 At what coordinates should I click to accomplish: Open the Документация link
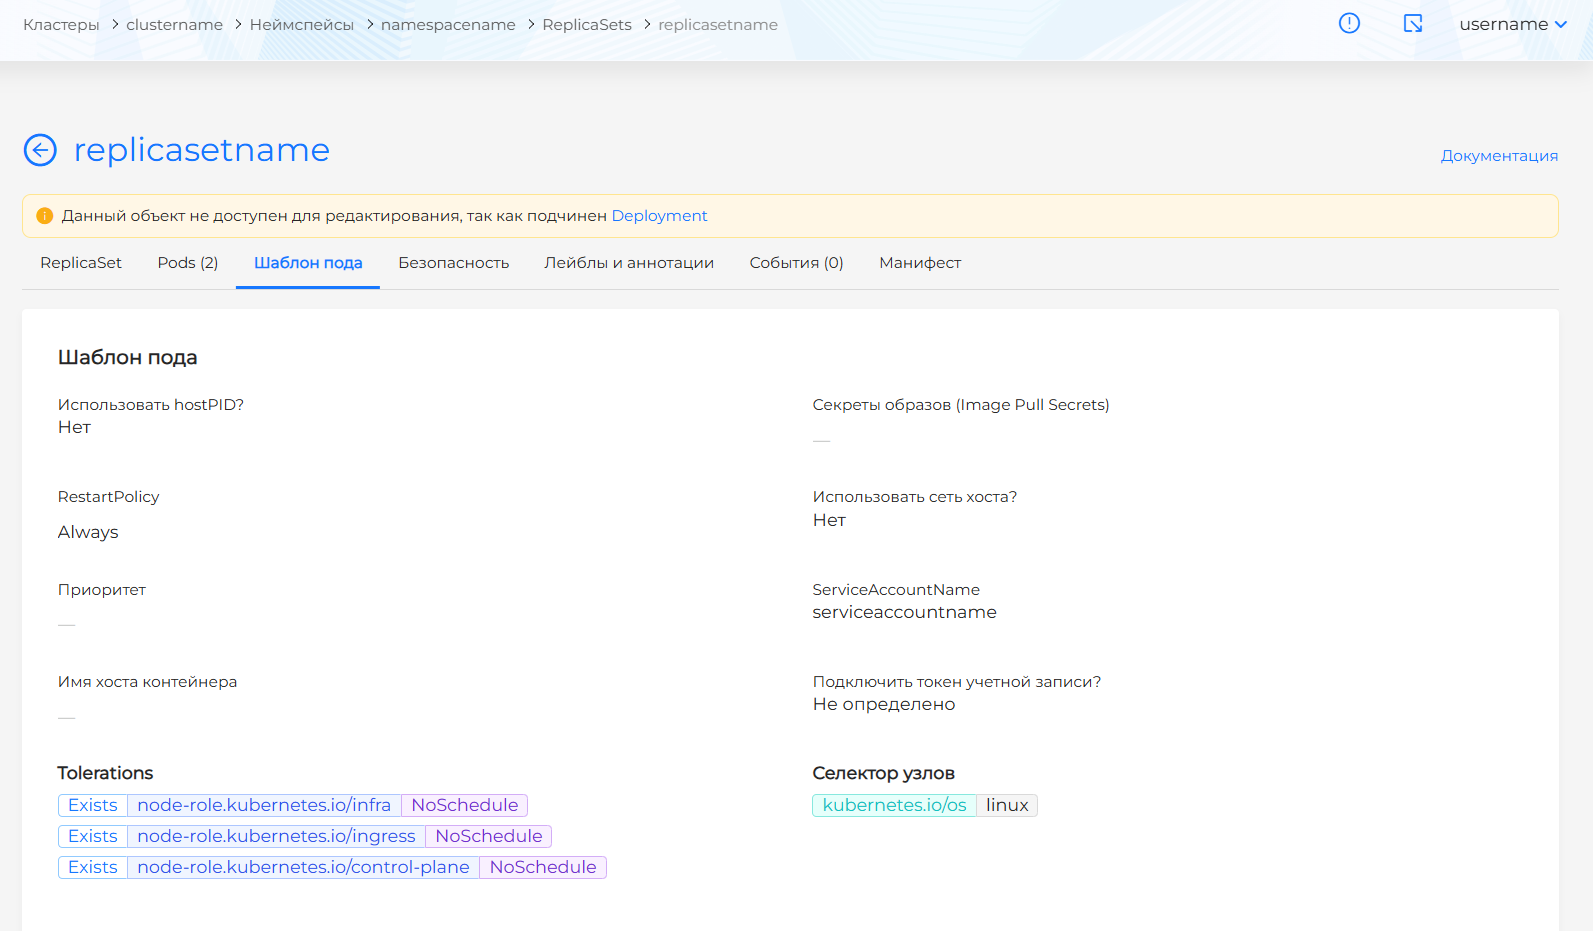tap(1498, 156)
